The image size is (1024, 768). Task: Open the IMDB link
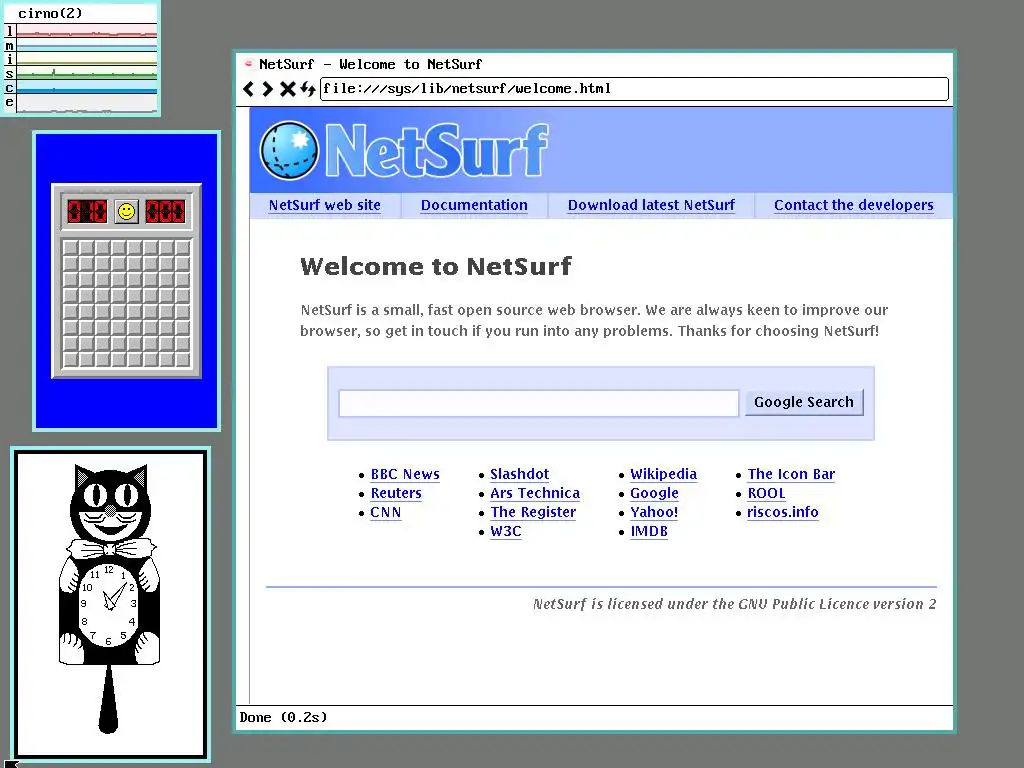648,531
